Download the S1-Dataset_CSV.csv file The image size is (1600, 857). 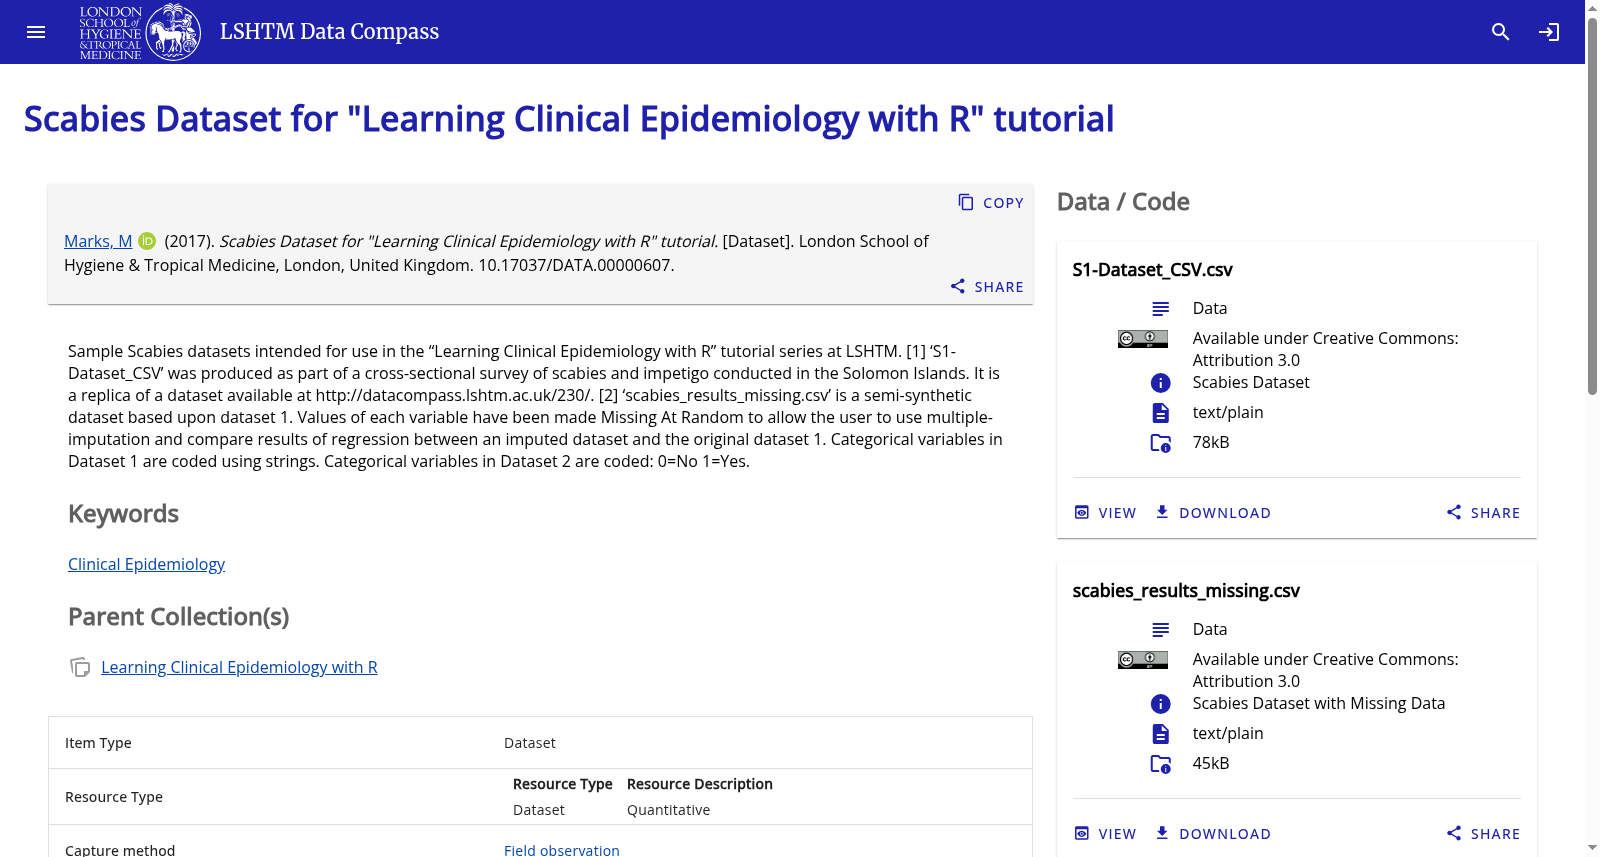pyautogui.click(x=1212, y=513)
